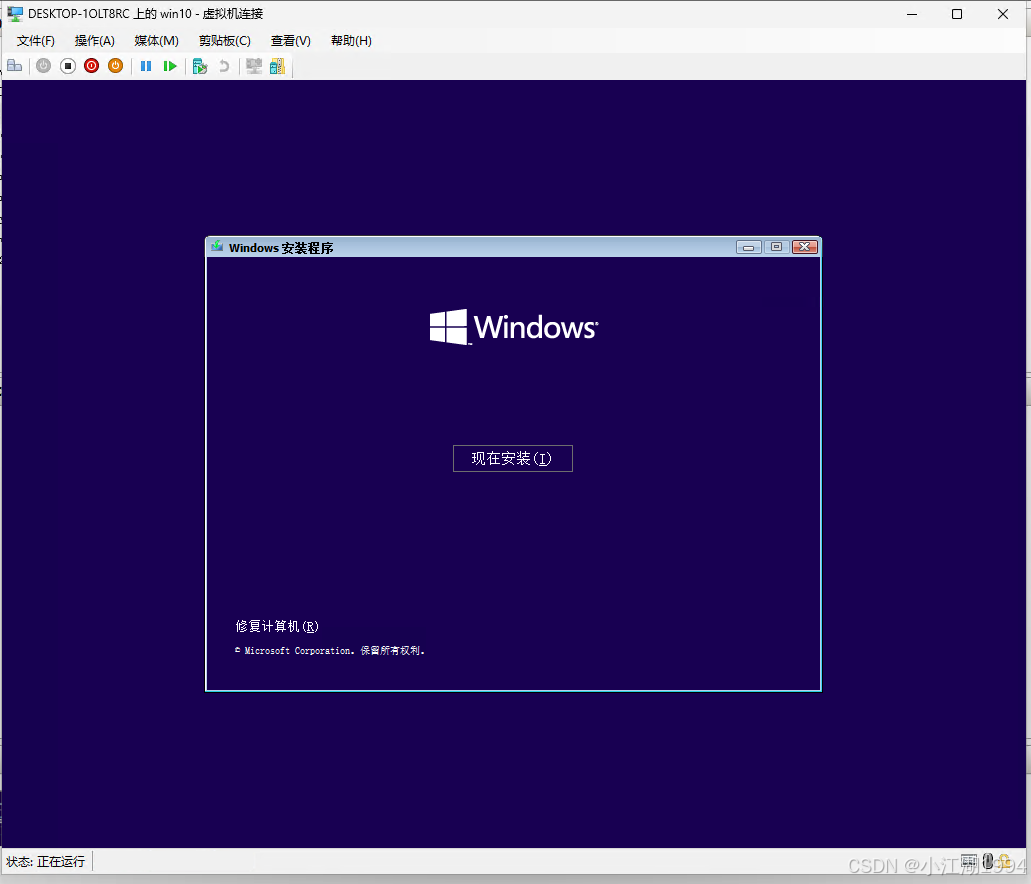This screenshot has height=884, width=1031.
Task: Click the 状态: 正在运行 status text
Action: pos(45,862)
